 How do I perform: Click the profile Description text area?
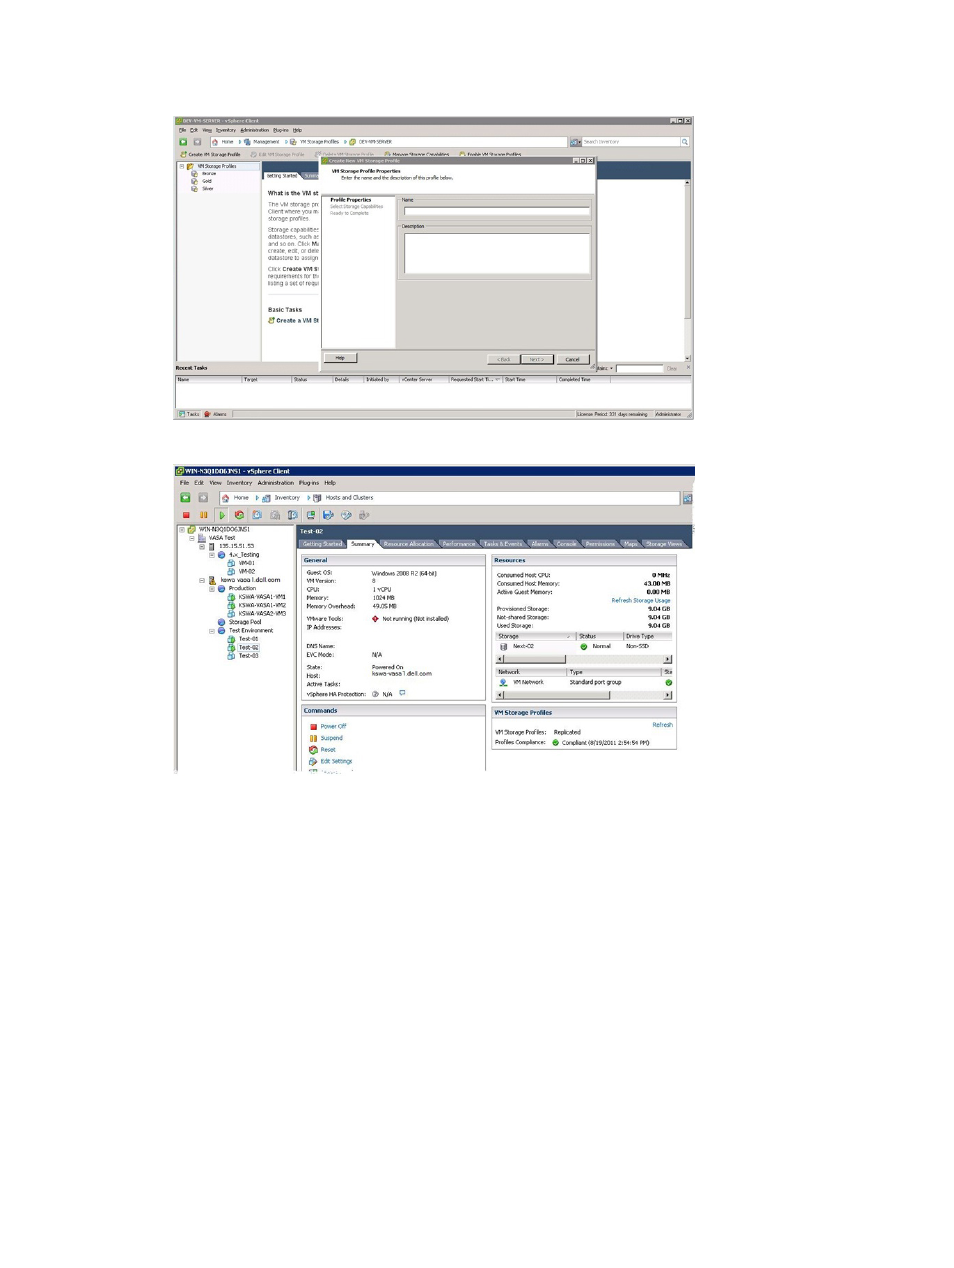[496, 253]
